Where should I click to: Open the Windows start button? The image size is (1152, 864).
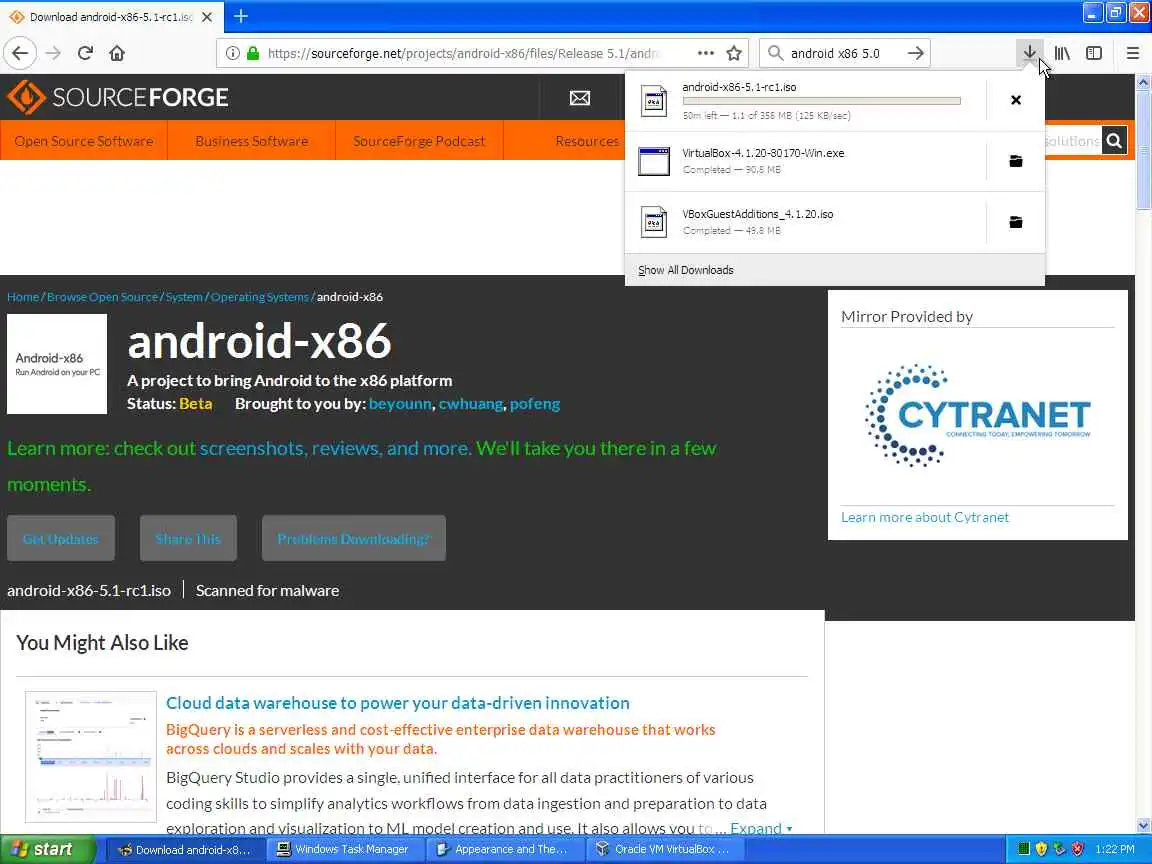(x=48, y=849)
